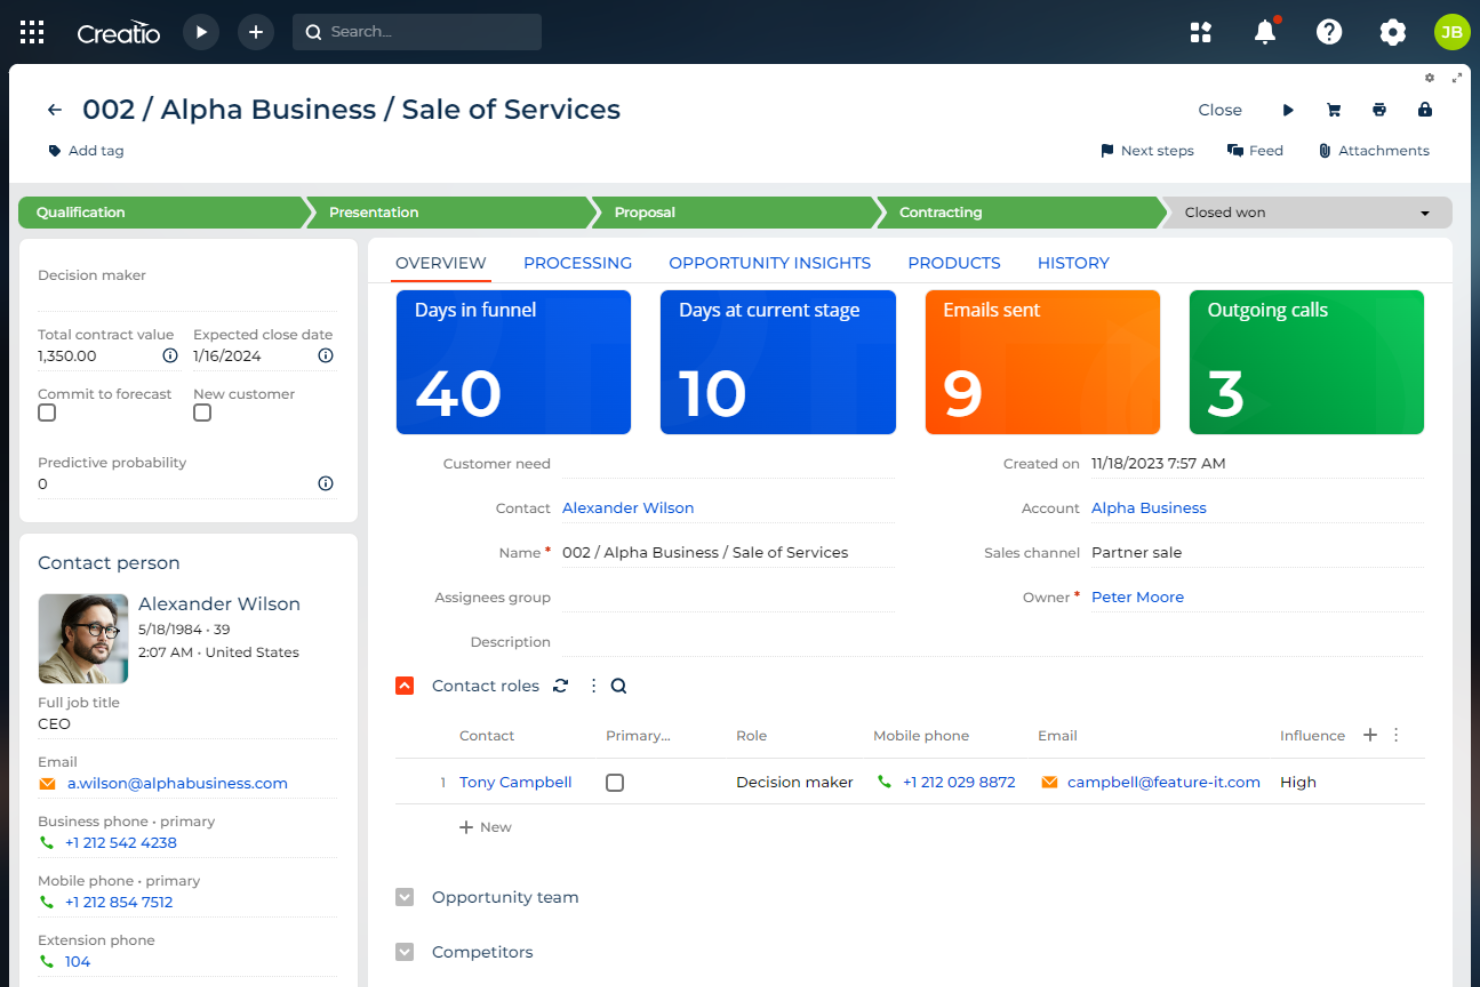The image size is (1480, 987).
Task: Mark Tony Campbell as primary contact
Action: pos(614,782)
